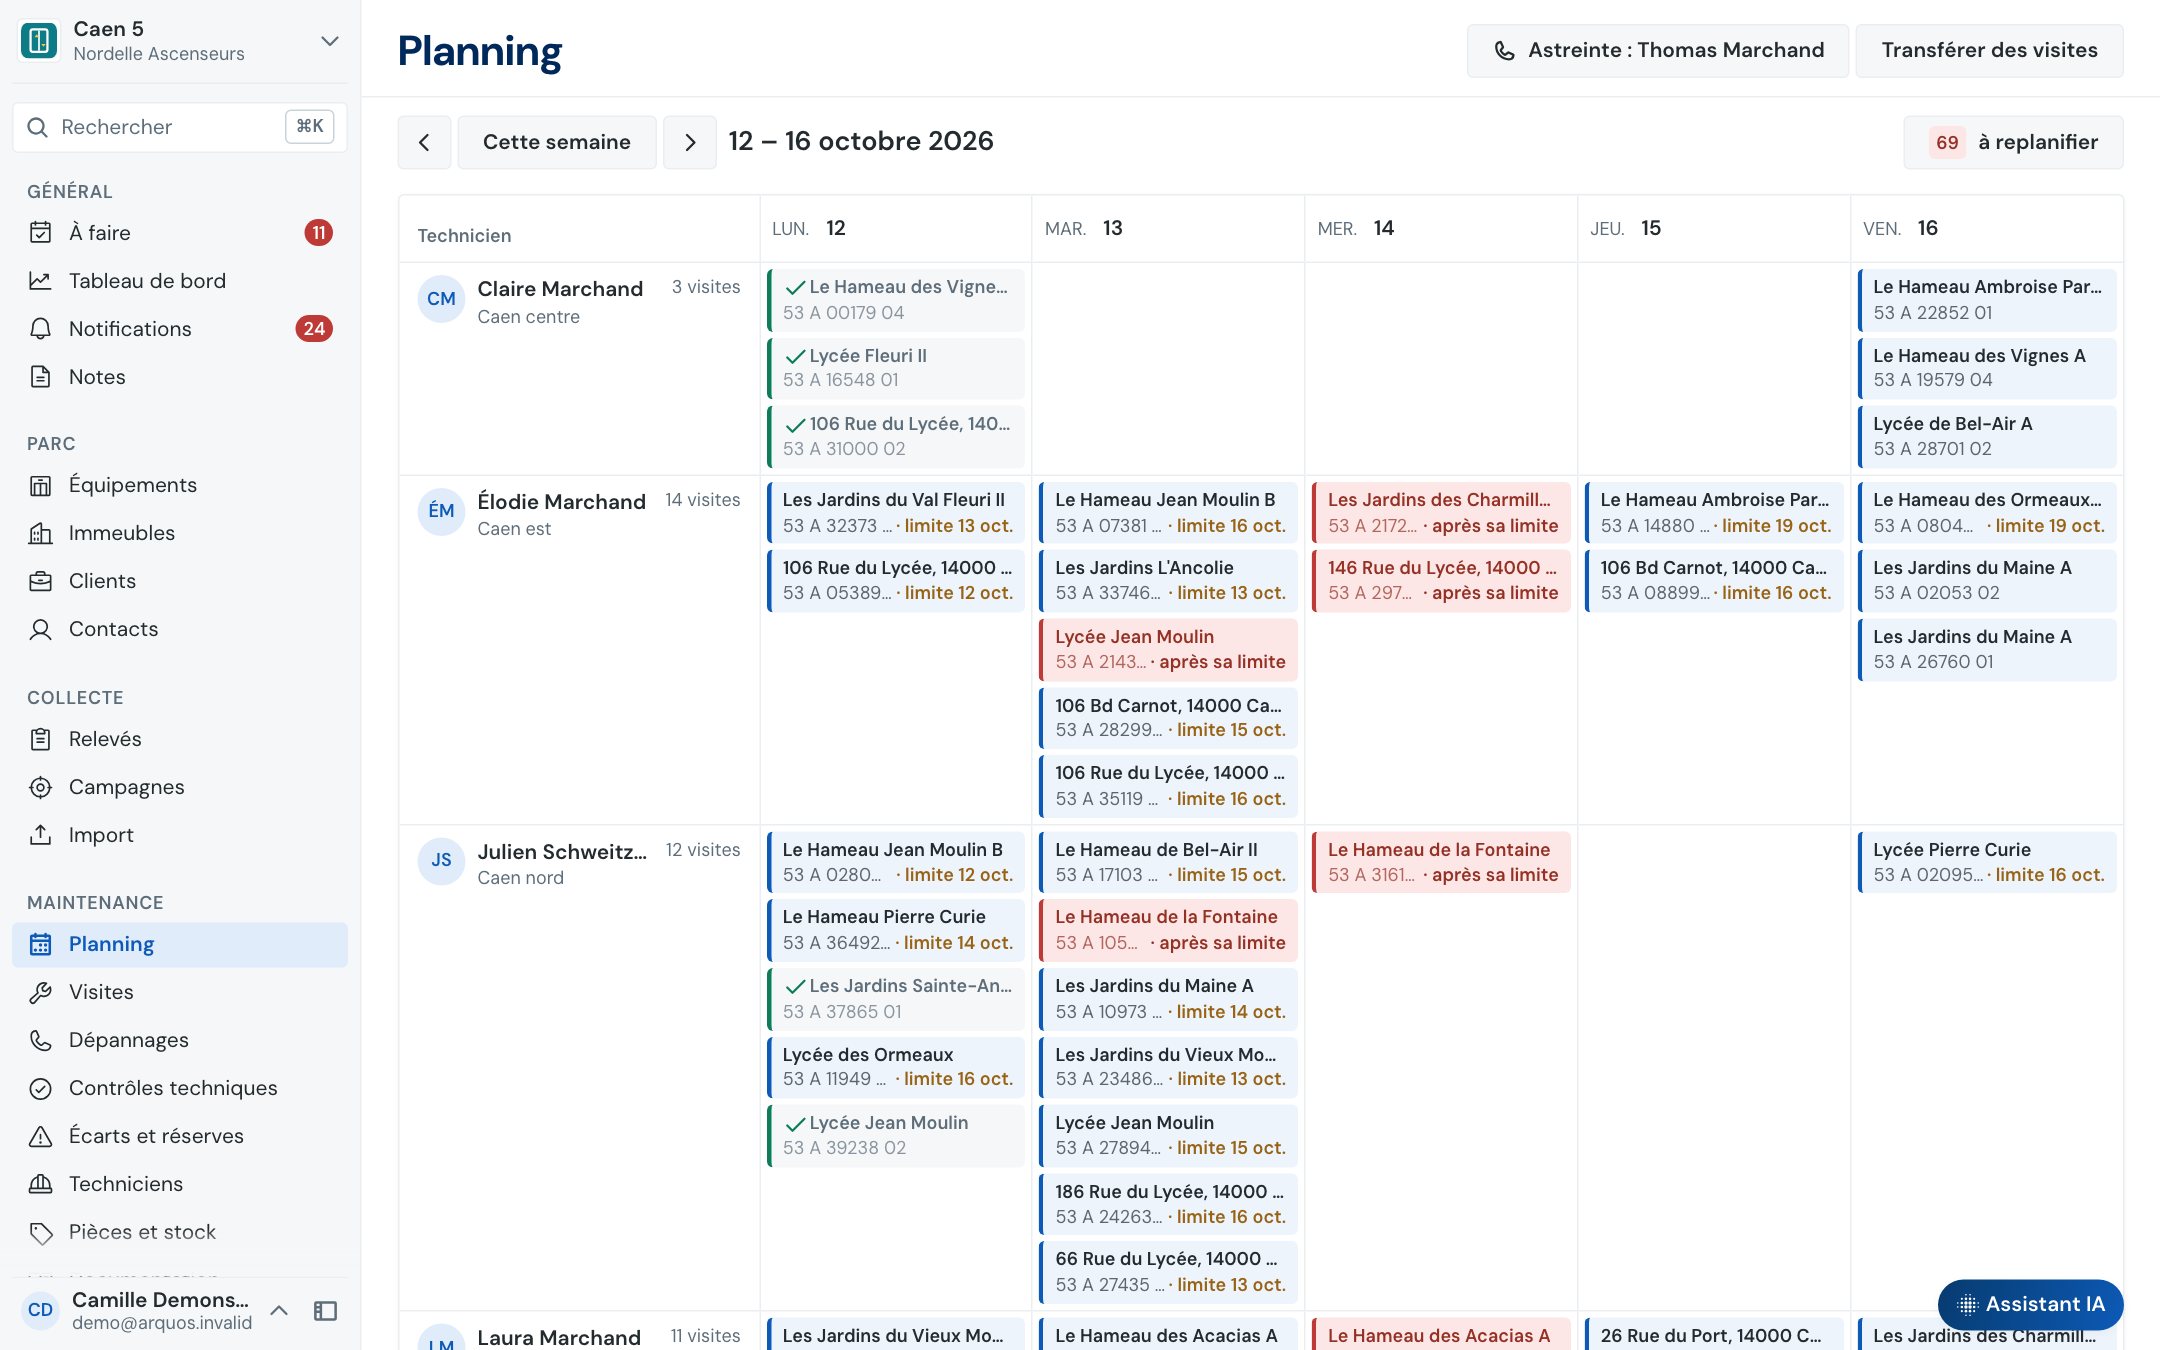Viewport: 2160px width, 1350px height.
Task: Open Lycée des Ormeaux visit card
Action: point(896,1067)
